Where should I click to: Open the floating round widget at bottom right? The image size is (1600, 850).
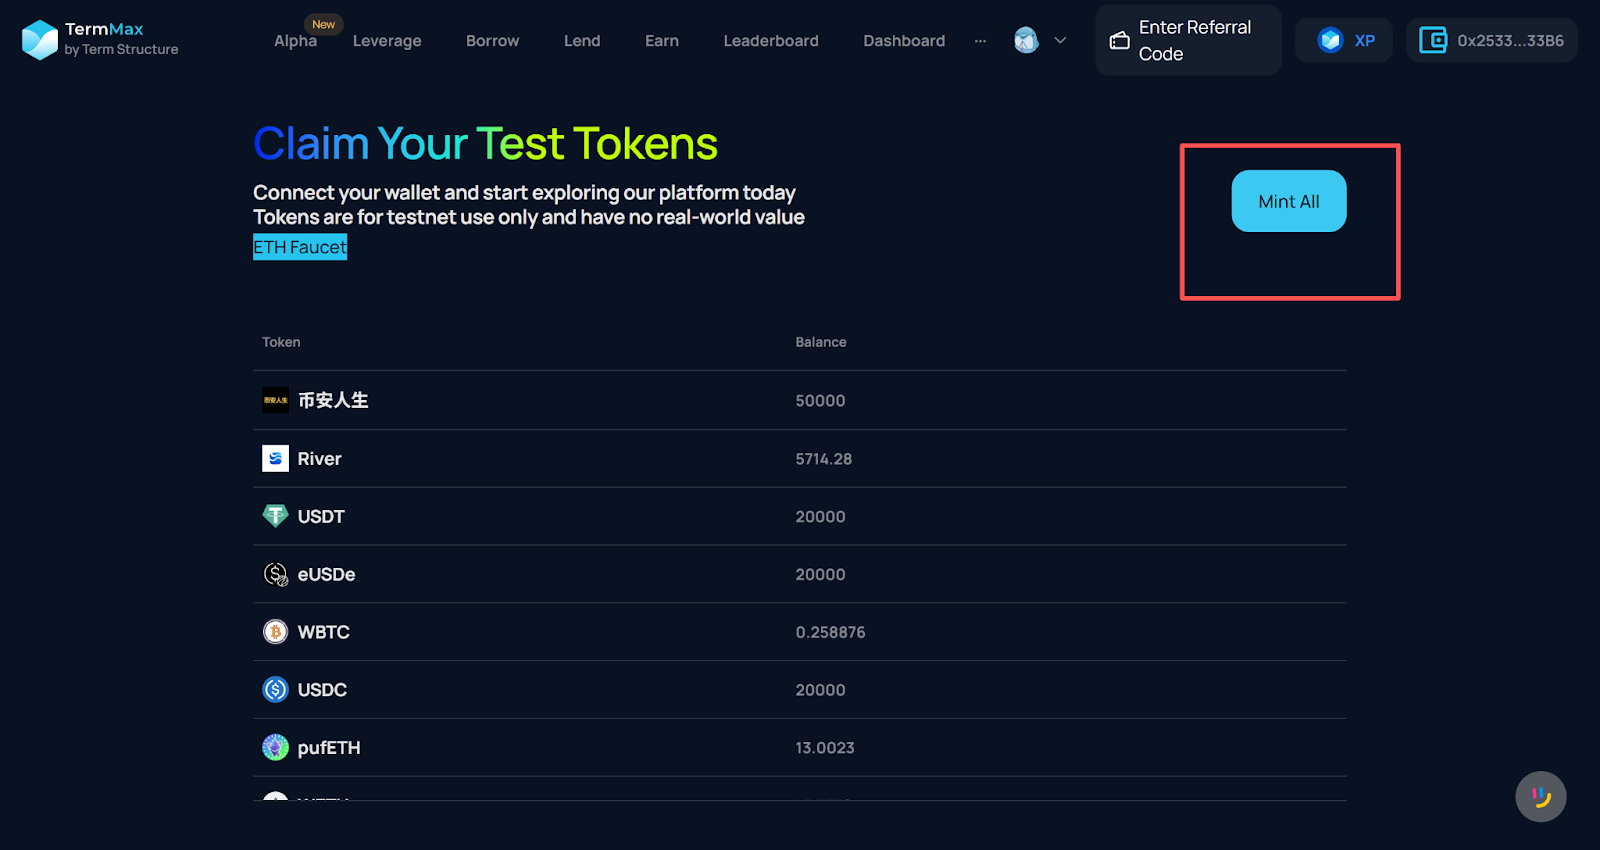1540,796
